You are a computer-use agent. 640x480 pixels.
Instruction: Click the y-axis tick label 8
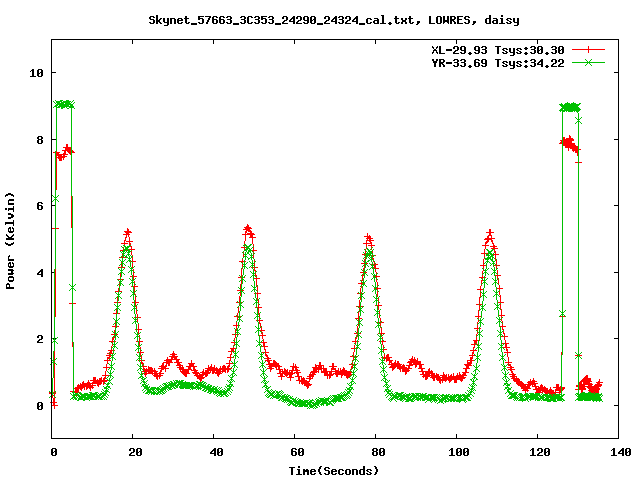[40, 140]
